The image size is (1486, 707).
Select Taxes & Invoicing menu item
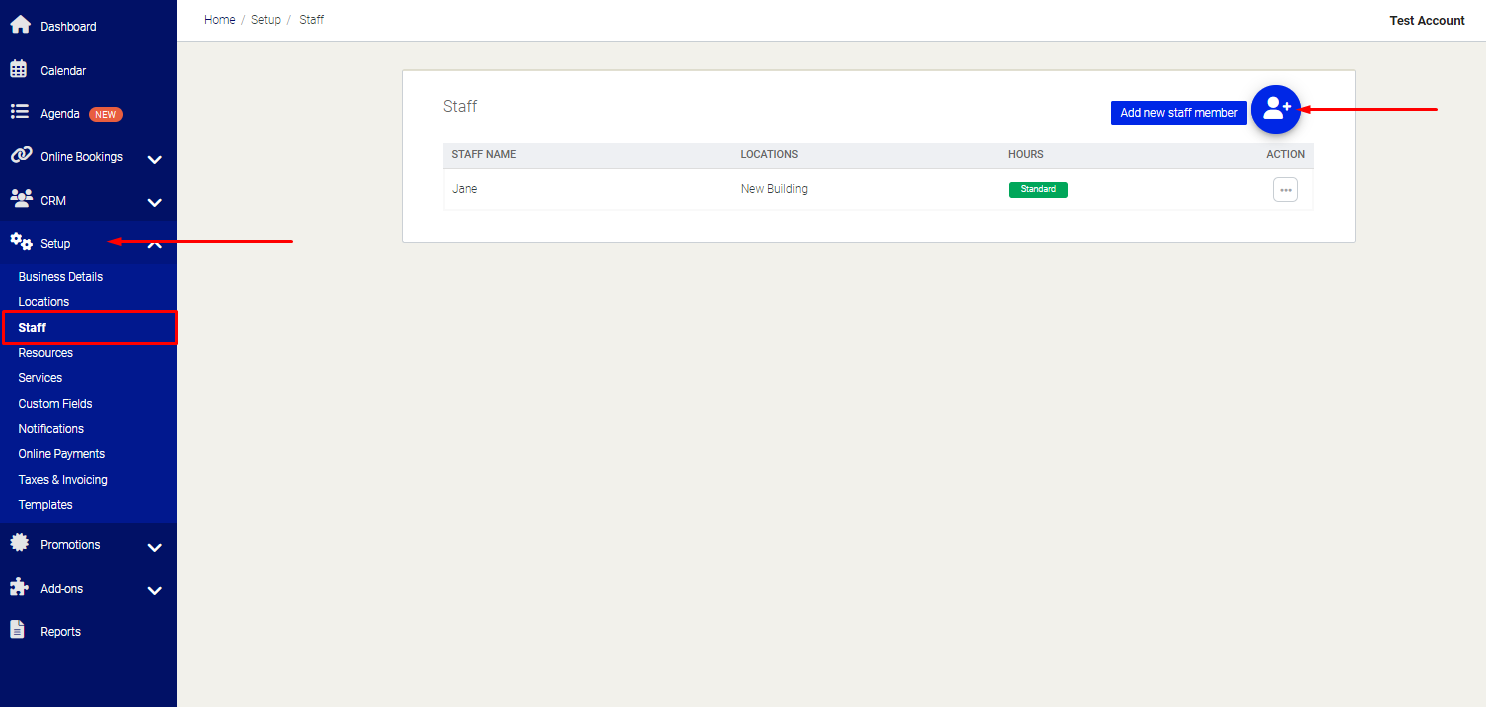click(x=63, y=480)
